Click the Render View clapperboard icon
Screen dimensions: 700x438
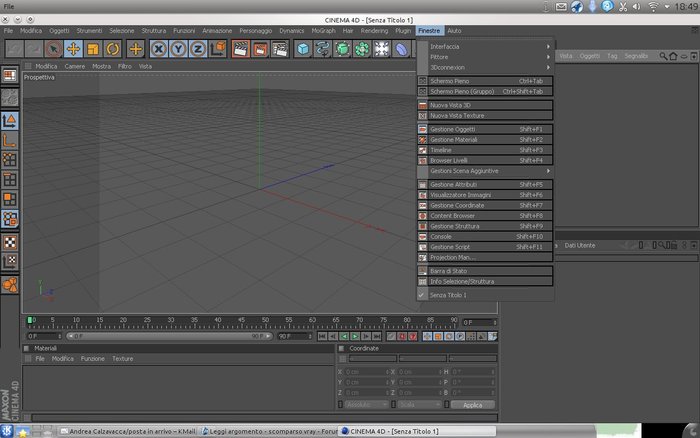tap(240, 49)
